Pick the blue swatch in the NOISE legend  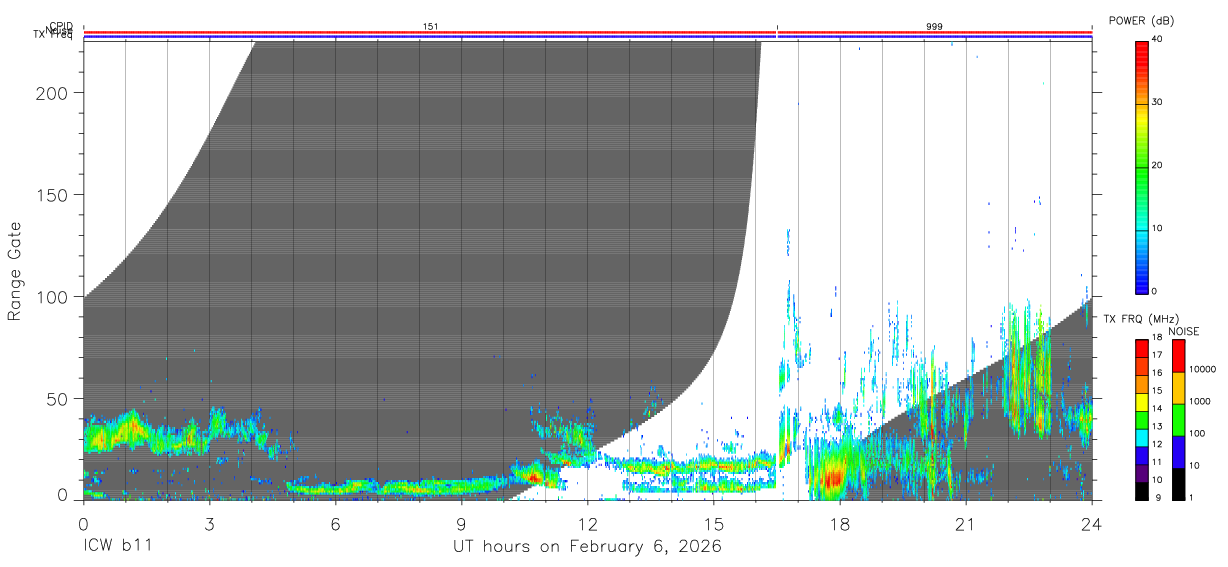(x=1178, y=451)
